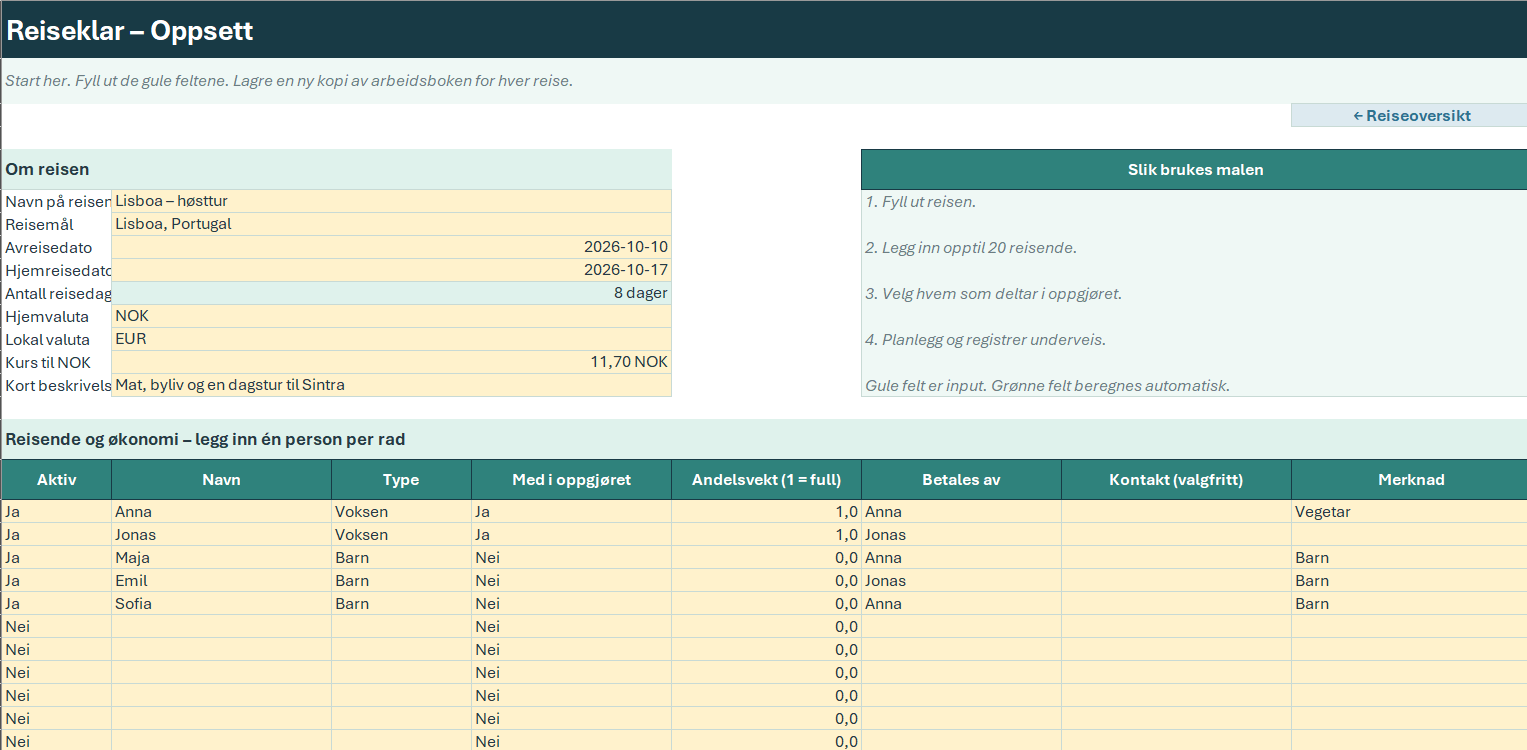Select Maja's Type cell showing Barn

tap(401, 558)
